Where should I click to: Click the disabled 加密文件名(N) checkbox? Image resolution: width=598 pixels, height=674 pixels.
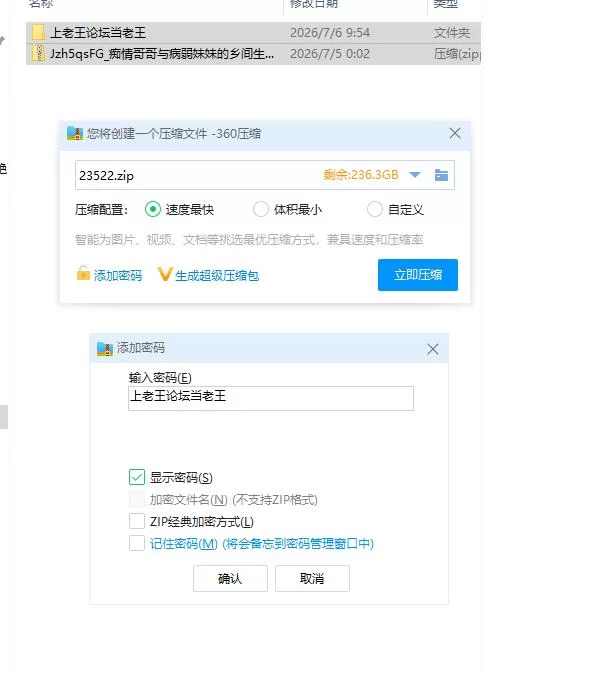(137, 499)
